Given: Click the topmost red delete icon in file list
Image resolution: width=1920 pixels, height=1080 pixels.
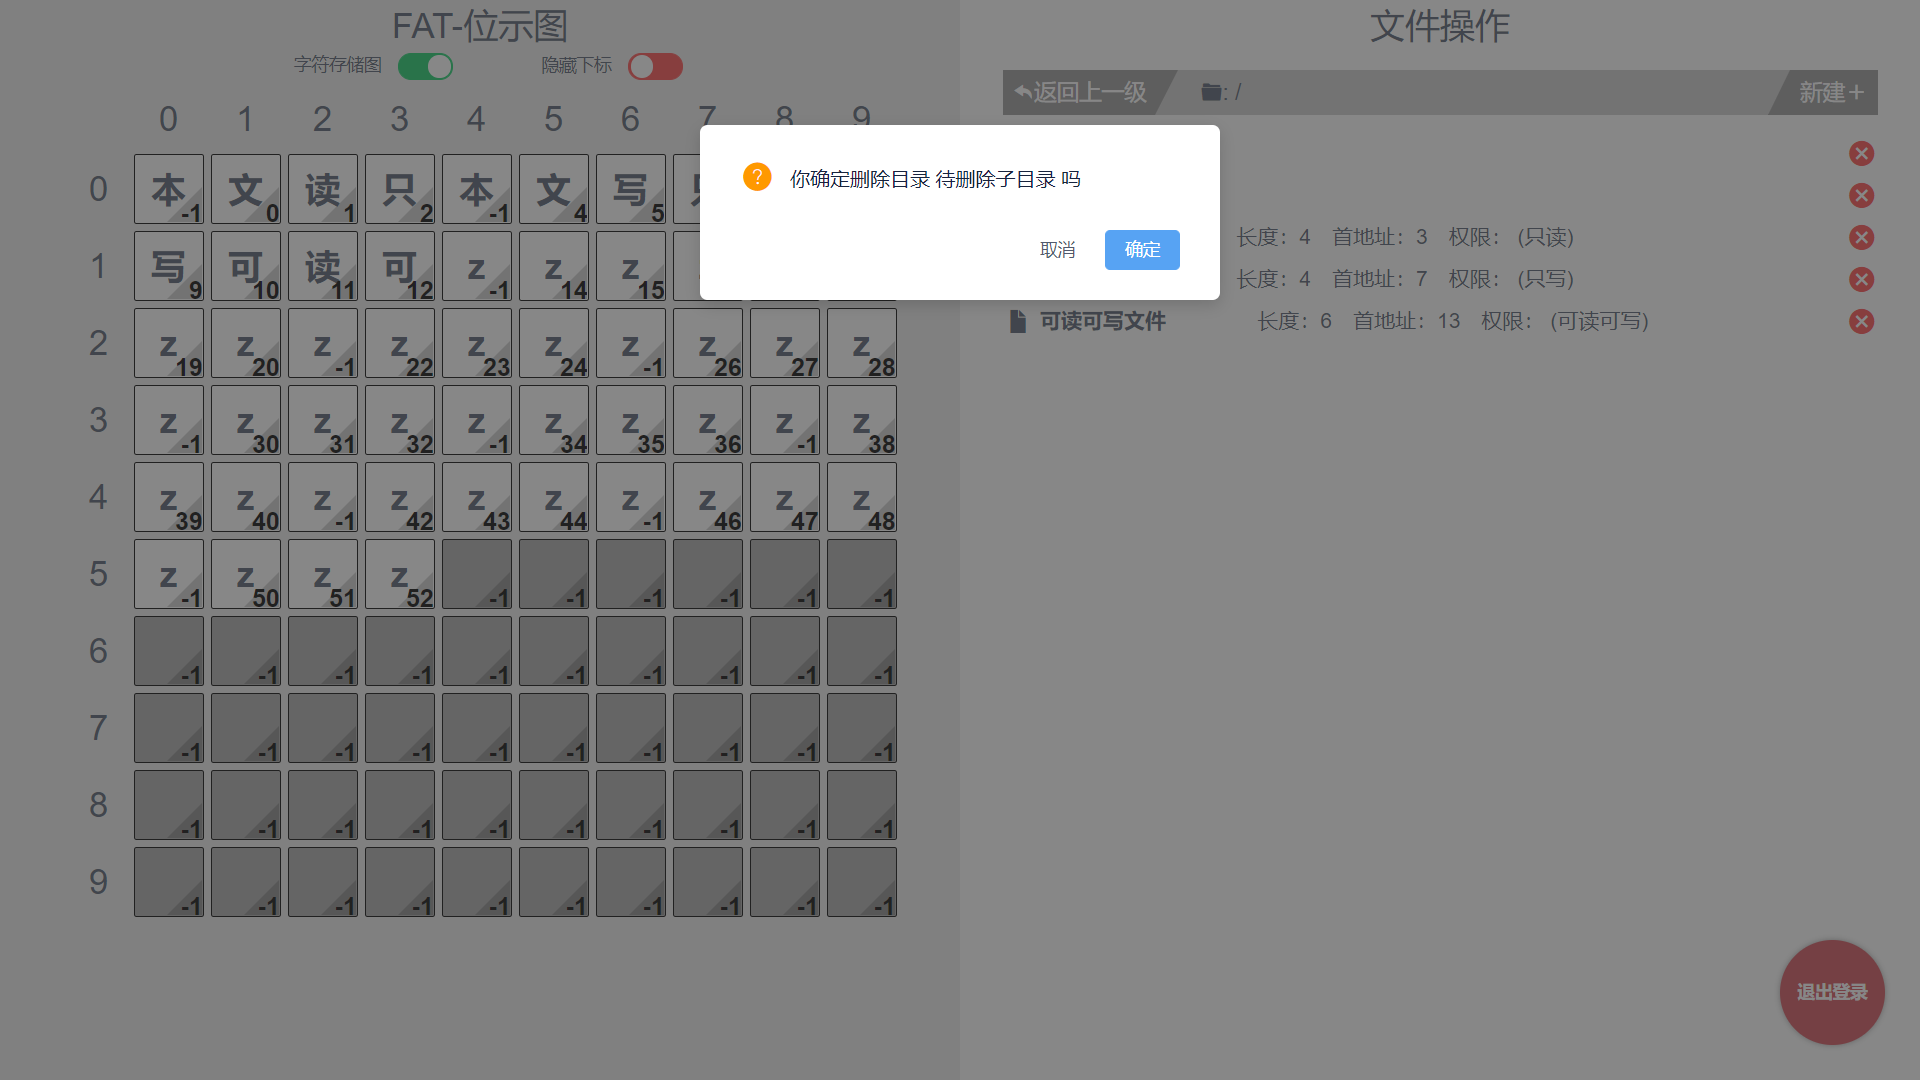Looking at the screenshot, I should coord(1860,154).
